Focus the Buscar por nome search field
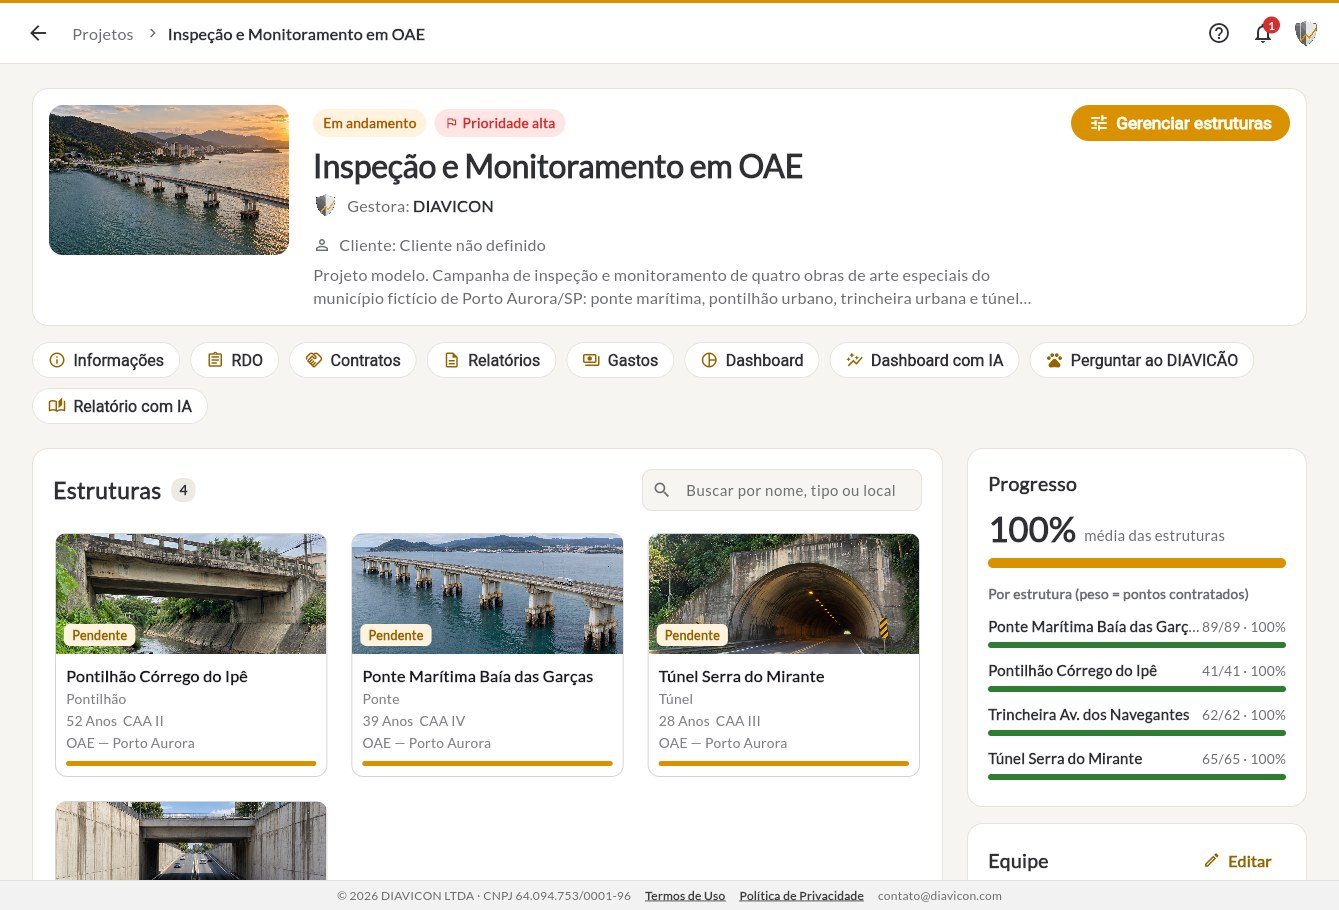 pos(782,490)
